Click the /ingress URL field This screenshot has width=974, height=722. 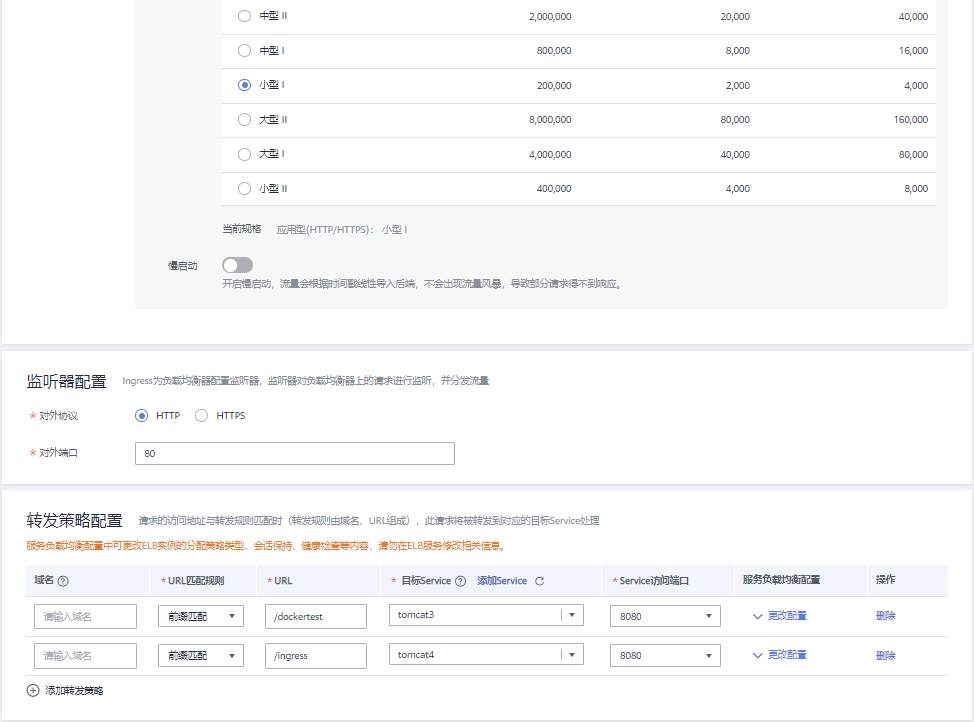tap(316, 656)
